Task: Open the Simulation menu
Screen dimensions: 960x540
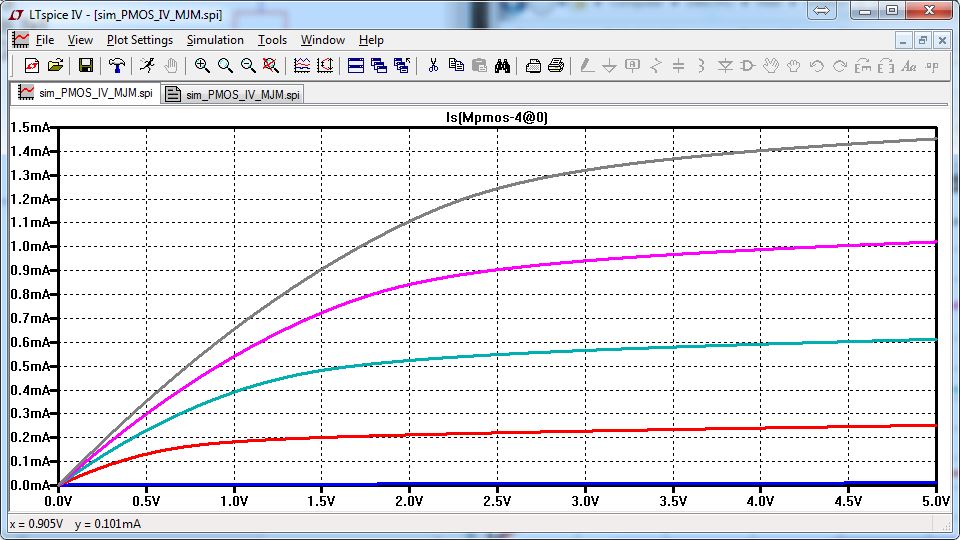Action: (x=215, y=40)
